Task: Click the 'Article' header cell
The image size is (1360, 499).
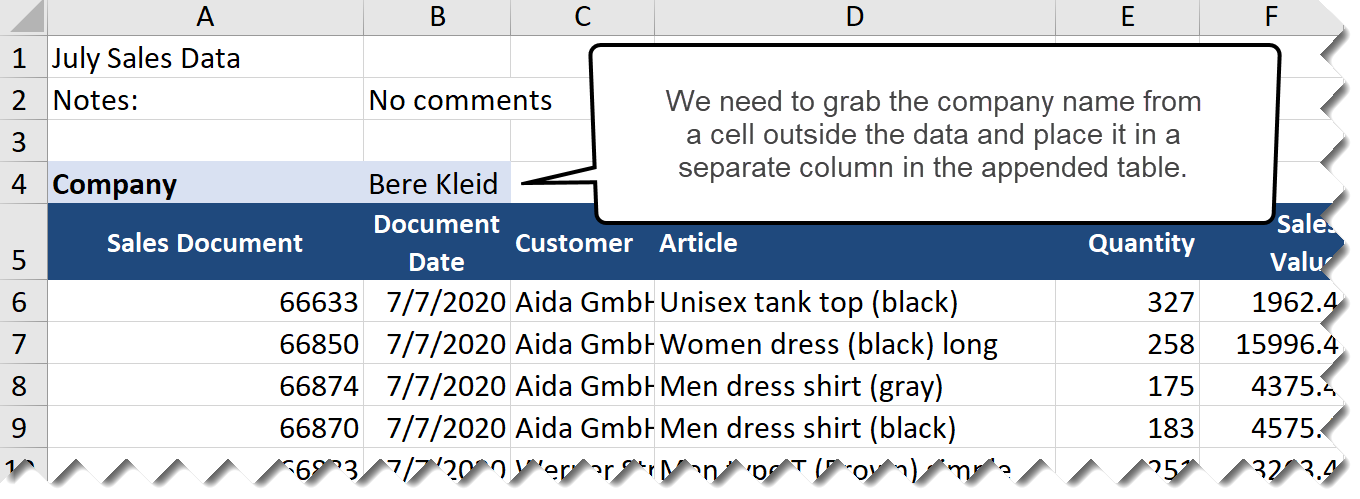Action: [854, 242]
